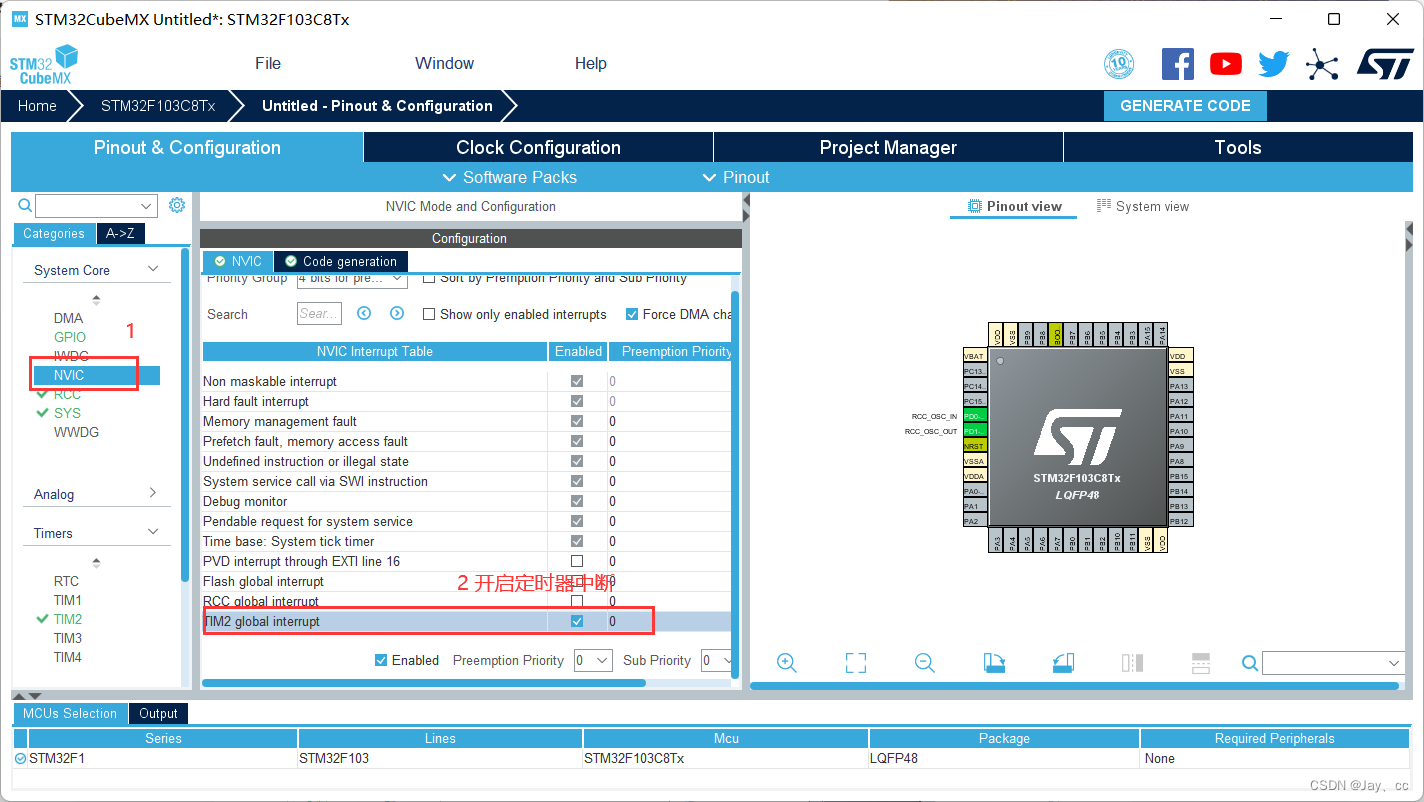
Task: Select RCC in System Core list
Action: (x=67, y=394)
